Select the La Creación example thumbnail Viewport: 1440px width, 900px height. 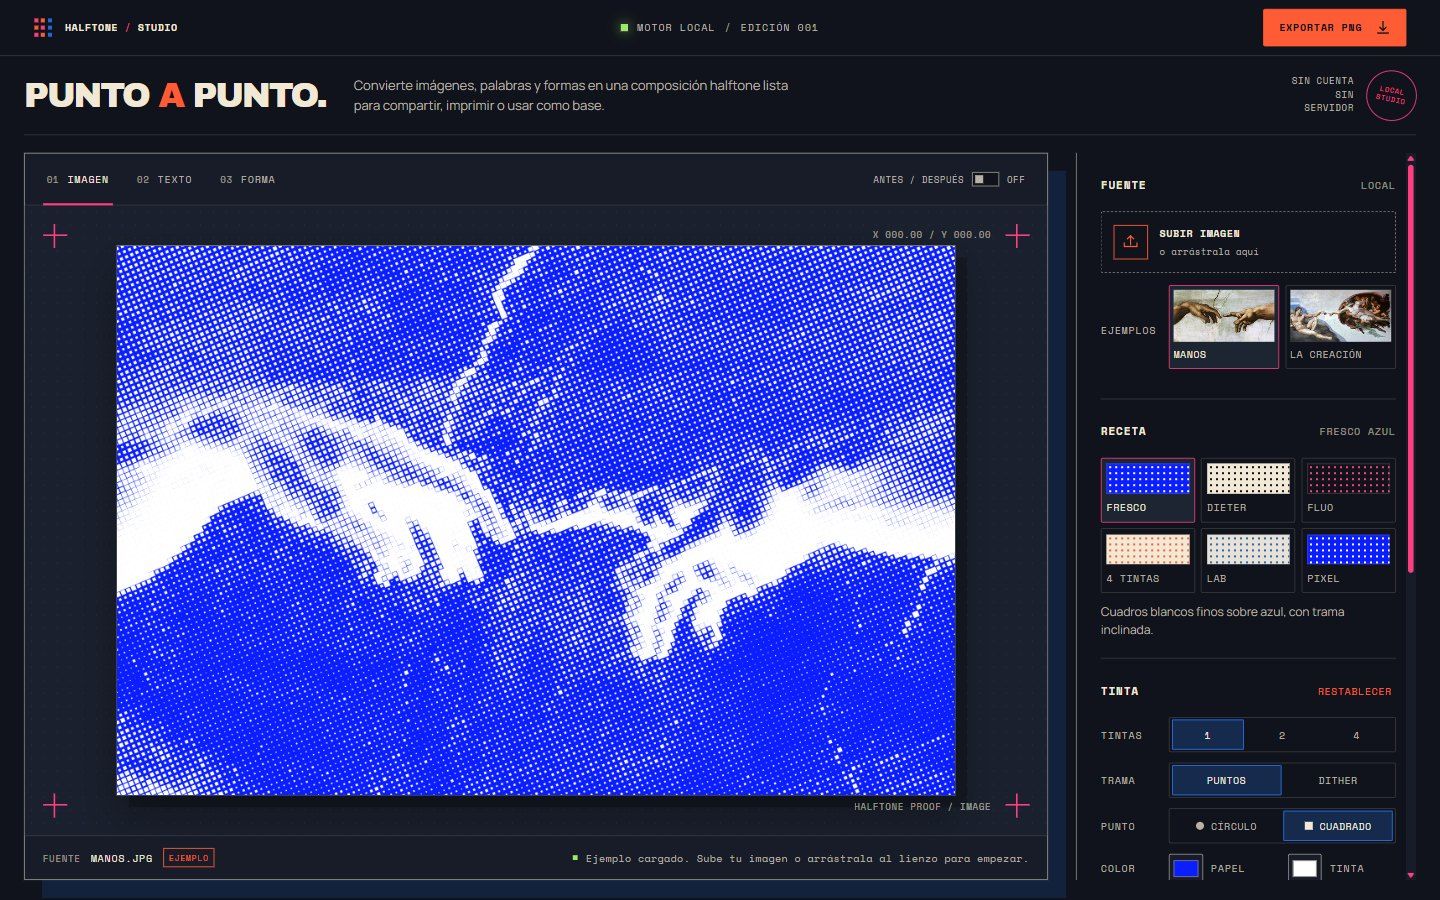1340,327
